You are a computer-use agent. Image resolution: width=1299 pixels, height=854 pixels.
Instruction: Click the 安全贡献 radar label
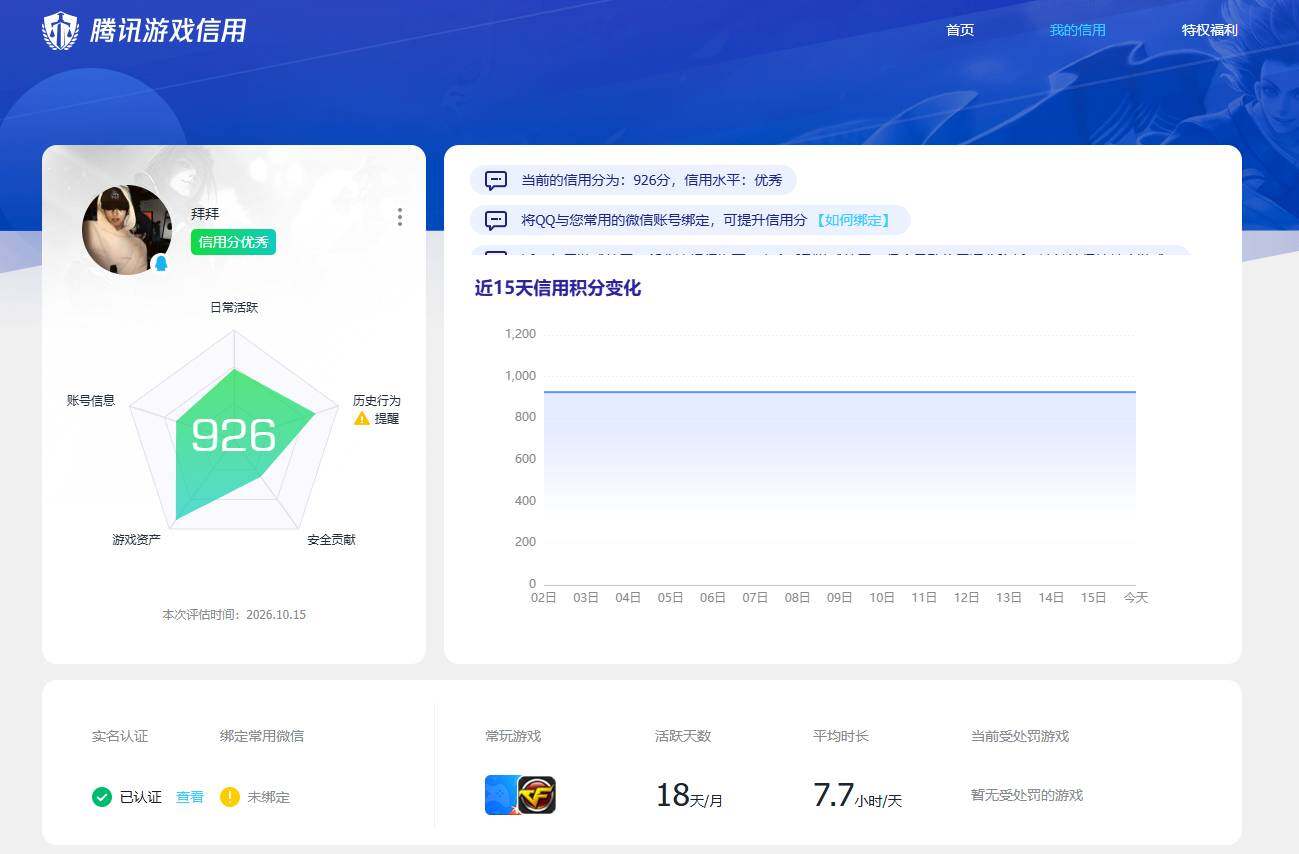(331, 540)
